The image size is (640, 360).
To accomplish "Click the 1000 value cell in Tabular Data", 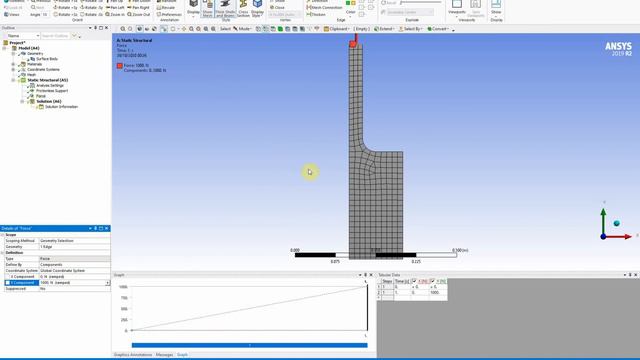I will (438, 292).
